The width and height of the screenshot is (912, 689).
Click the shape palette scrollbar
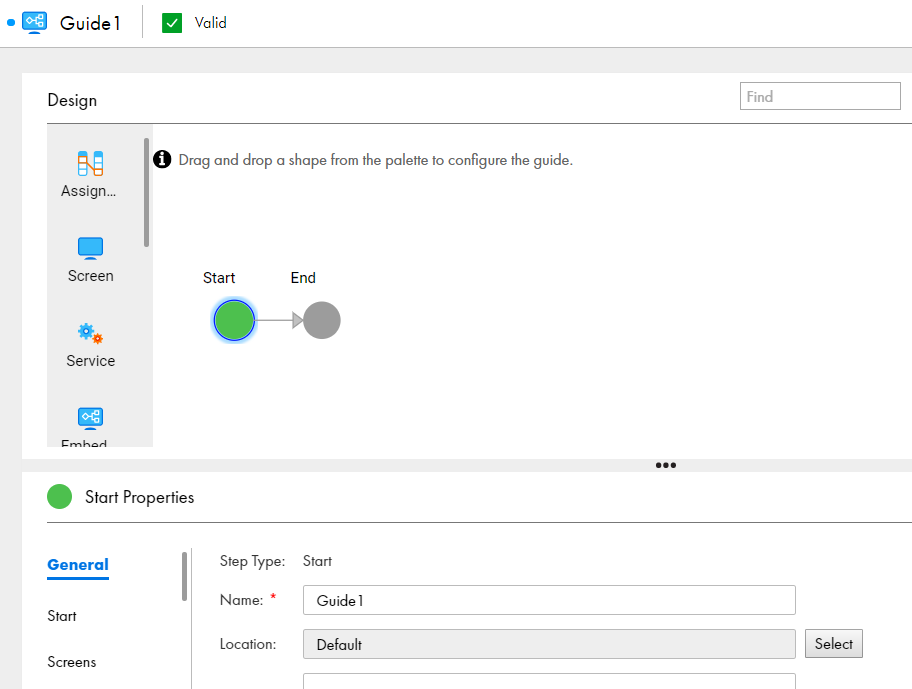click(x=147, y=192)
